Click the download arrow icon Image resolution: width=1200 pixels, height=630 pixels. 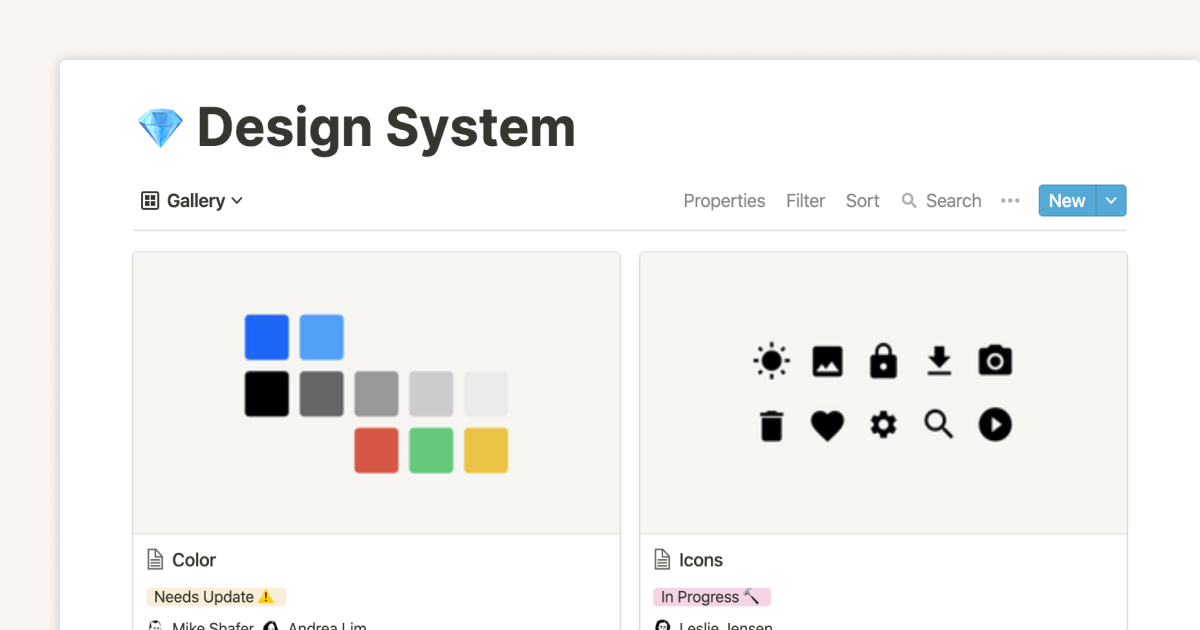939,361
